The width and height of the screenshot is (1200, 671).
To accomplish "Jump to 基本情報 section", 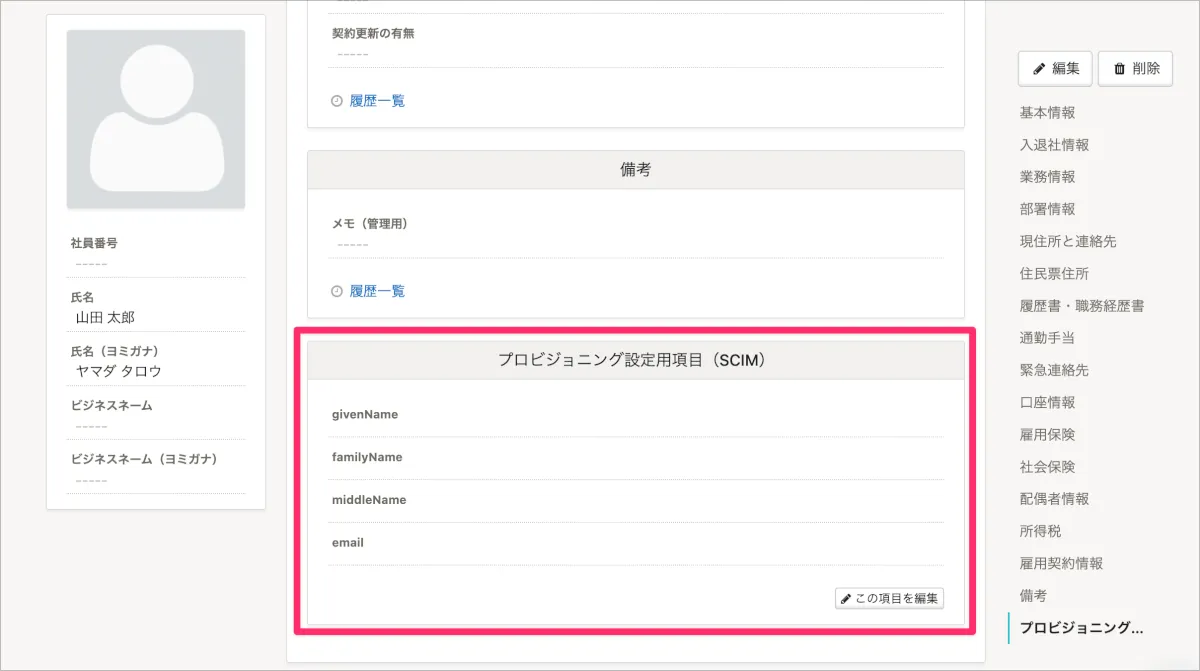I will point(1047,113).
